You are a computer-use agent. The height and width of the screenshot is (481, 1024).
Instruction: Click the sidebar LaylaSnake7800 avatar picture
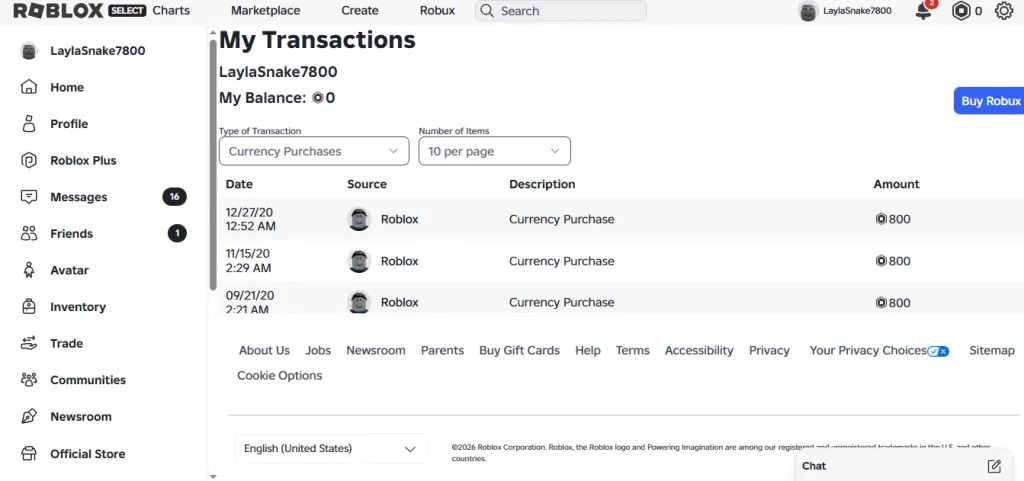pyautogui.click(x=29, y=50)
